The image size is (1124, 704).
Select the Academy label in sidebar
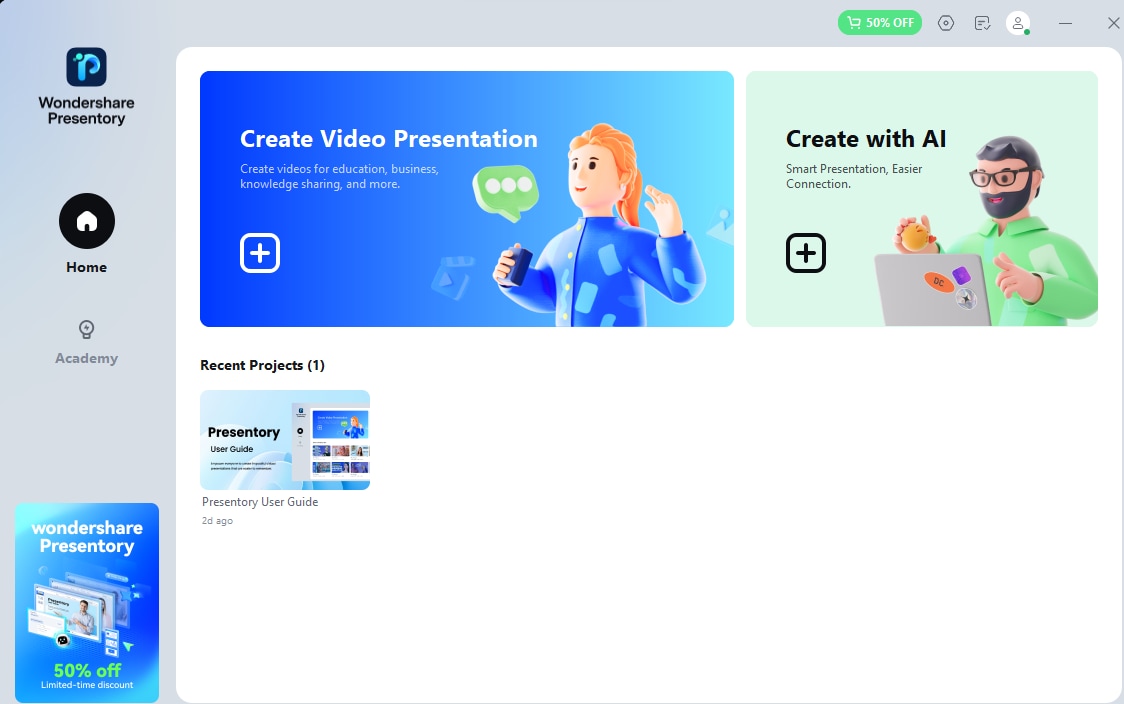coord(87,358)
